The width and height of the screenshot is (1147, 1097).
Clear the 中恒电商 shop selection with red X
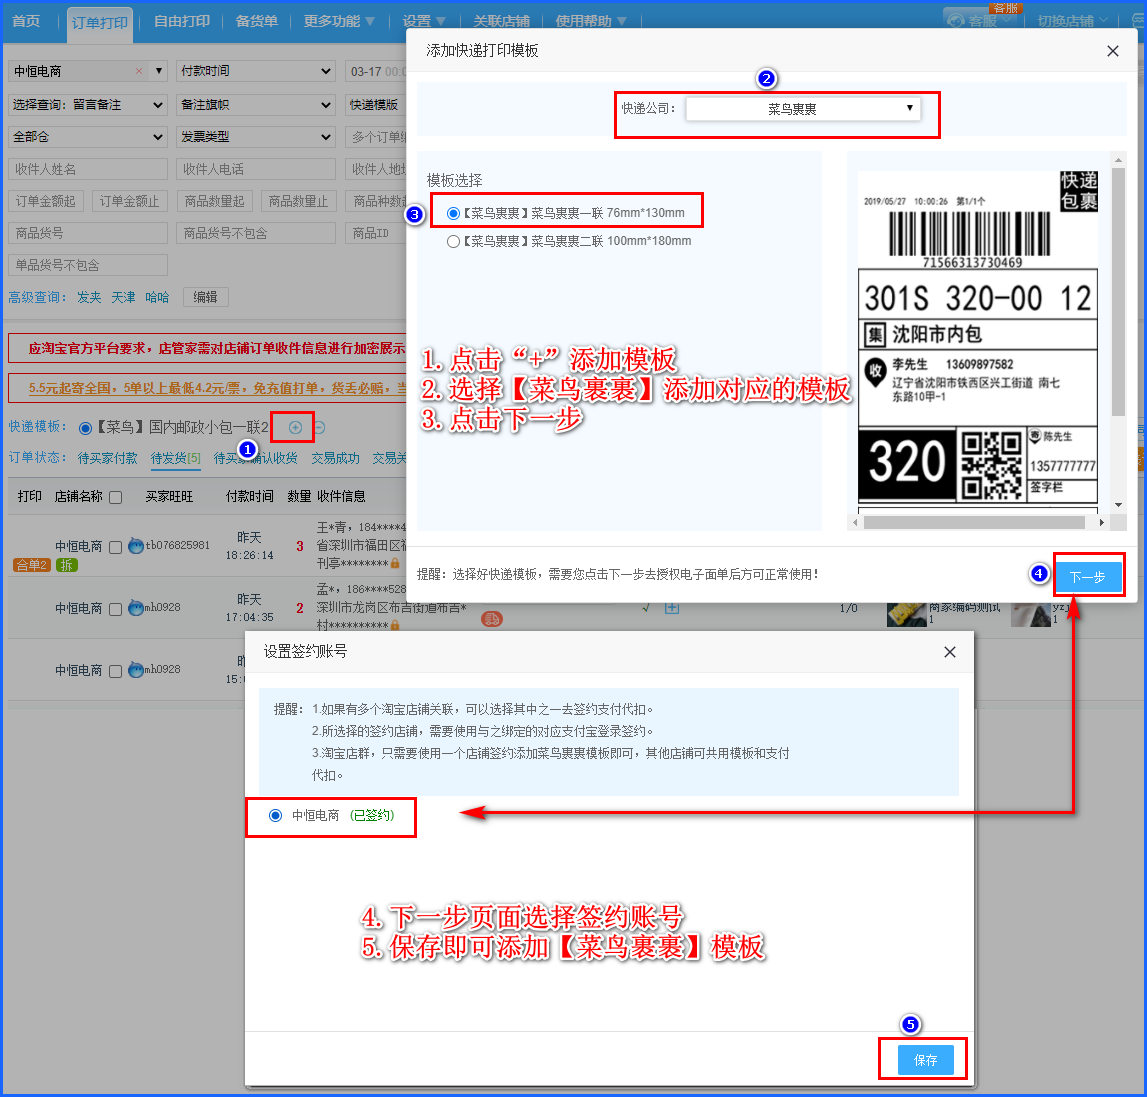(139, 72)
